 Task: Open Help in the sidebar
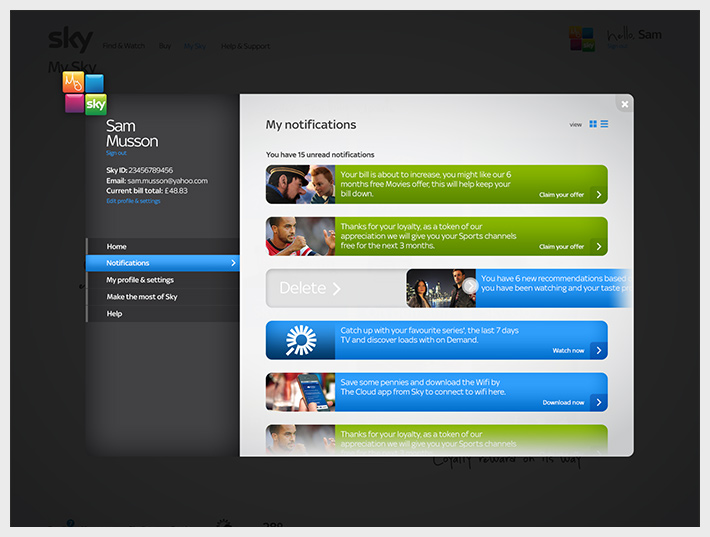[x=163, y=313]
